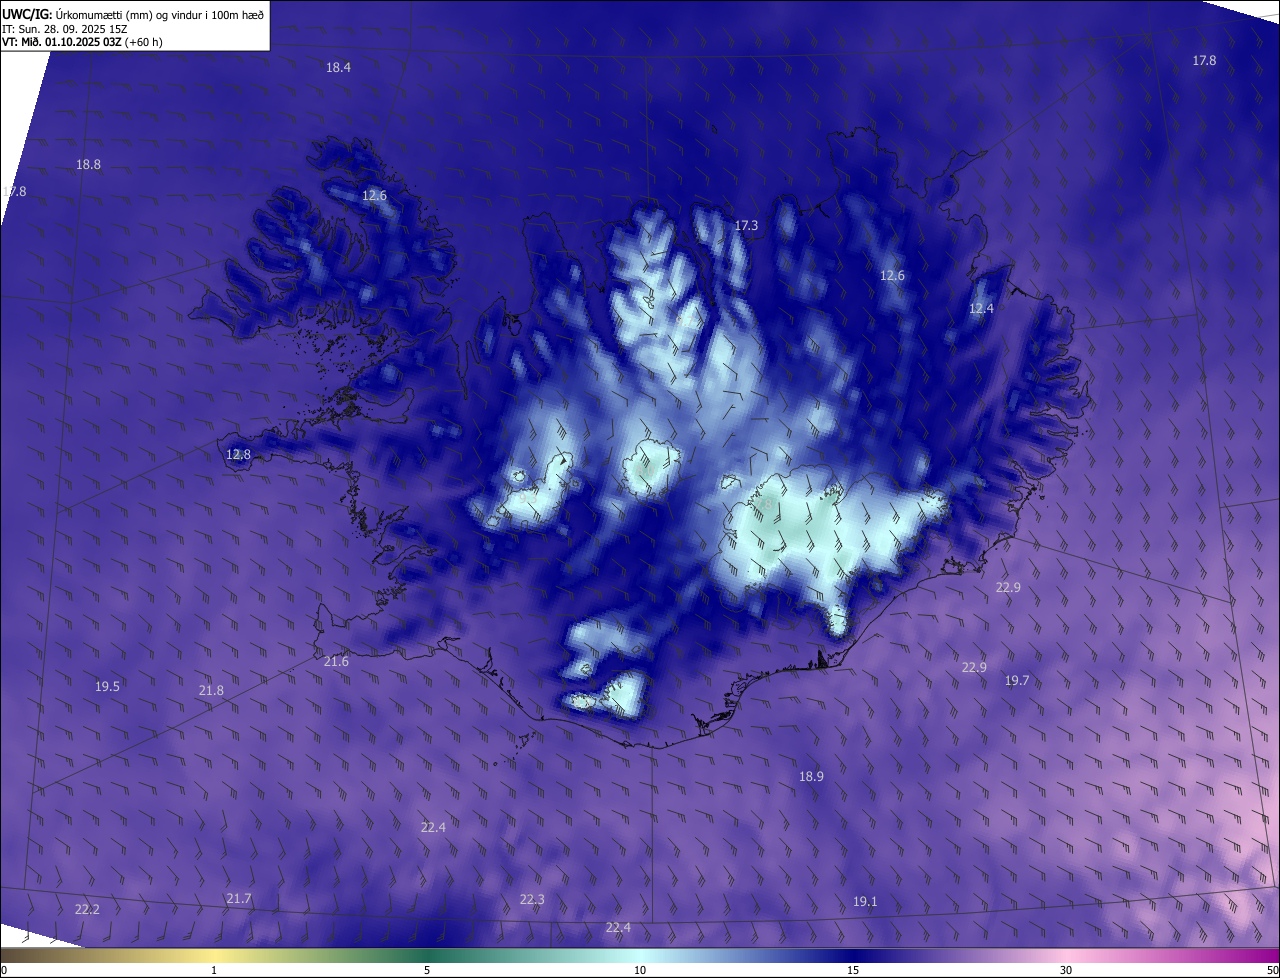Click the title 'UWC/IG: Úrkomumætti (mm) og vindur'
The height and width of the screenshot is (978, 1280).
pyautogui.click(x=133, y=13)
